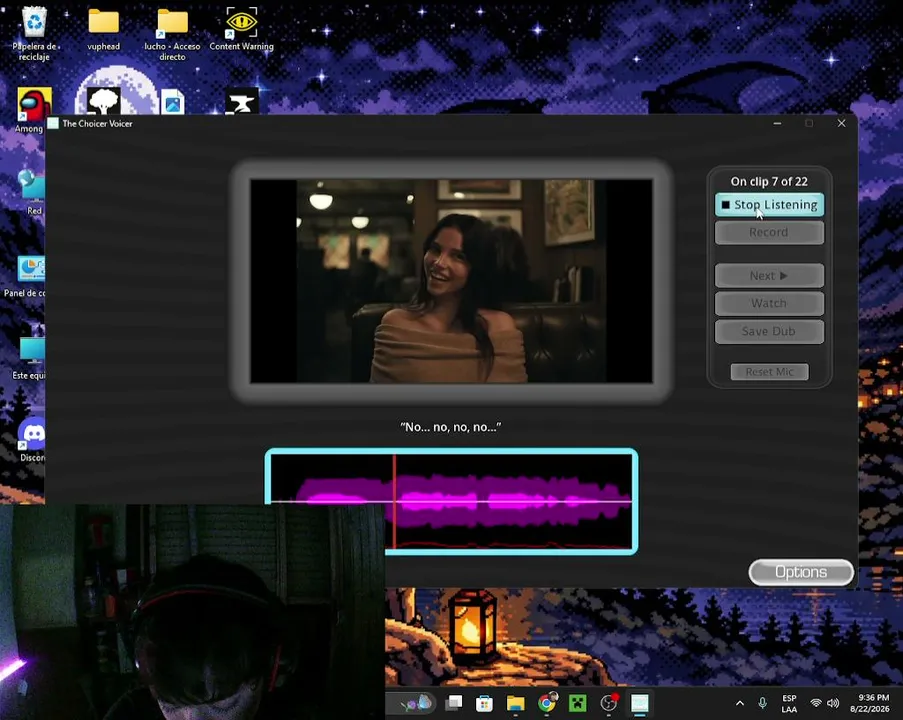Open the Wi-Fi network tray icon
Screen dimensions: 903x720
click(815, 703)
